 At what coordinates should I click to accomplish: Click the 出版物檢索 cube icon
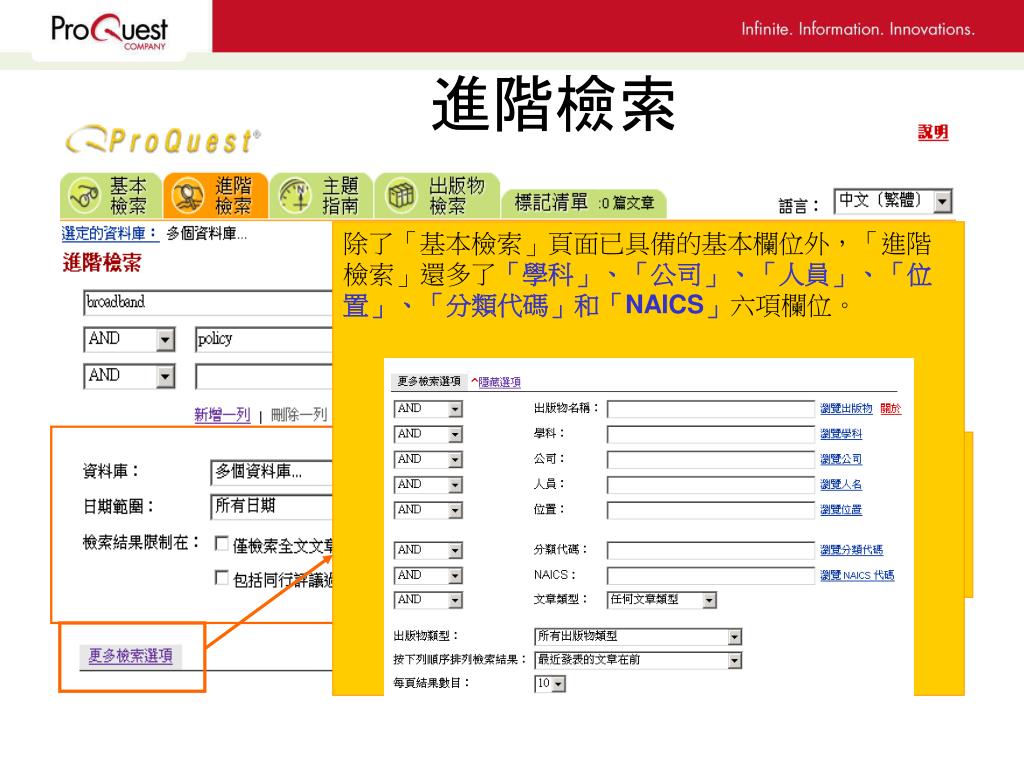[401, 195]
